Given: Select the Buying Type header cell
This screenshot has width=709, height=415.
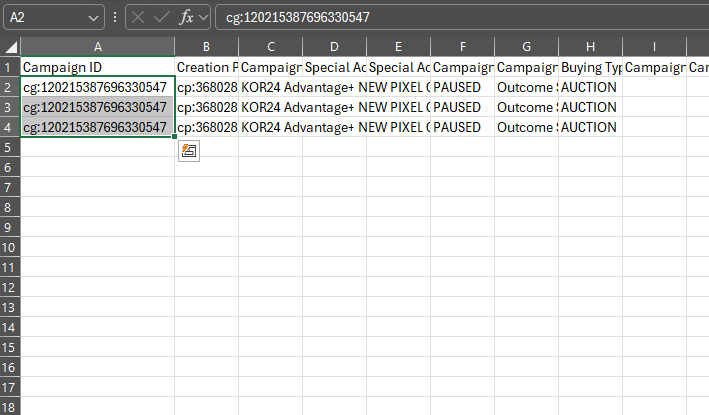Looking at the screenshot, I should (590, 67).
